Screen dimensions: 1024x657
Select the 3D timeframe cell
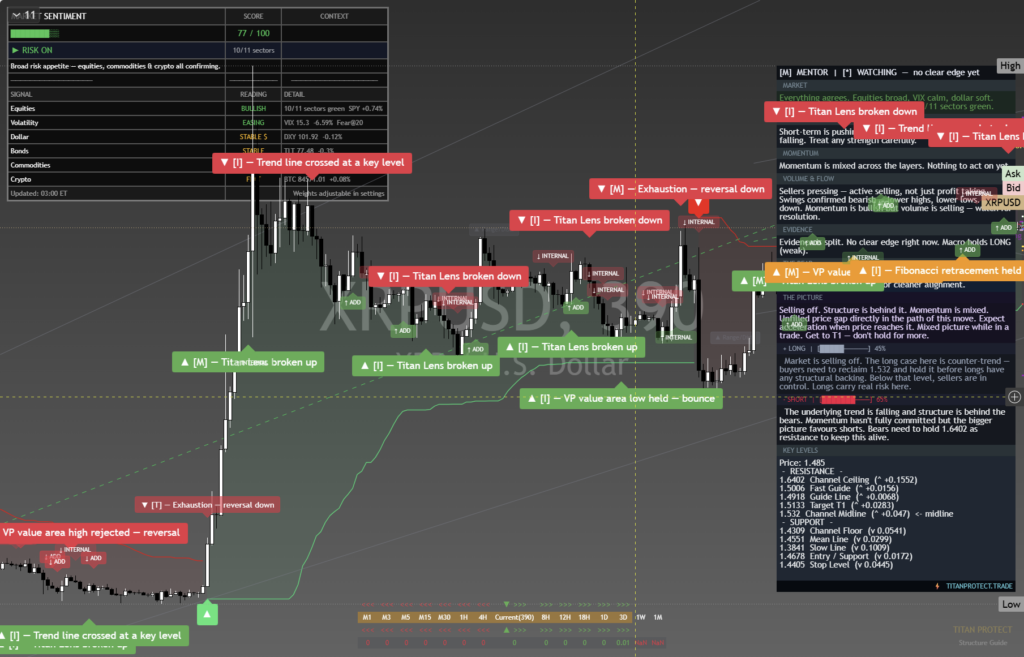[x=623, y=617]
